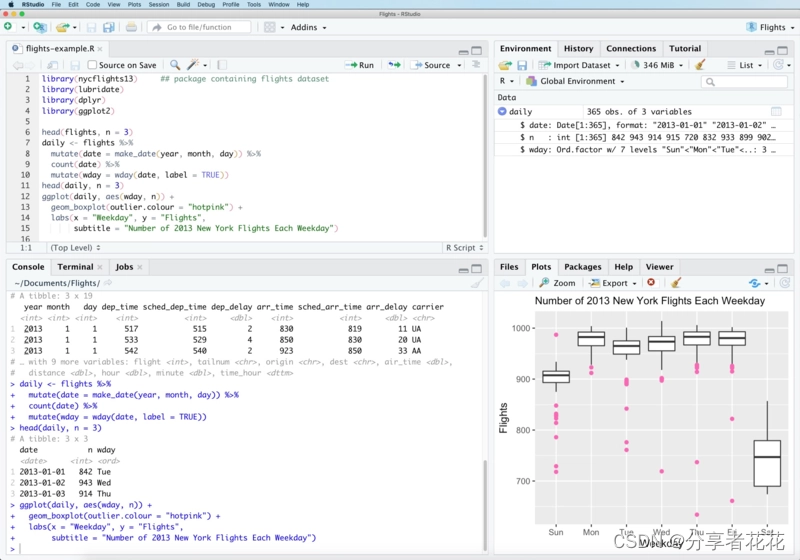800x560 pixels.
Task: Click the Debug menu
Action: coord(206,4)
